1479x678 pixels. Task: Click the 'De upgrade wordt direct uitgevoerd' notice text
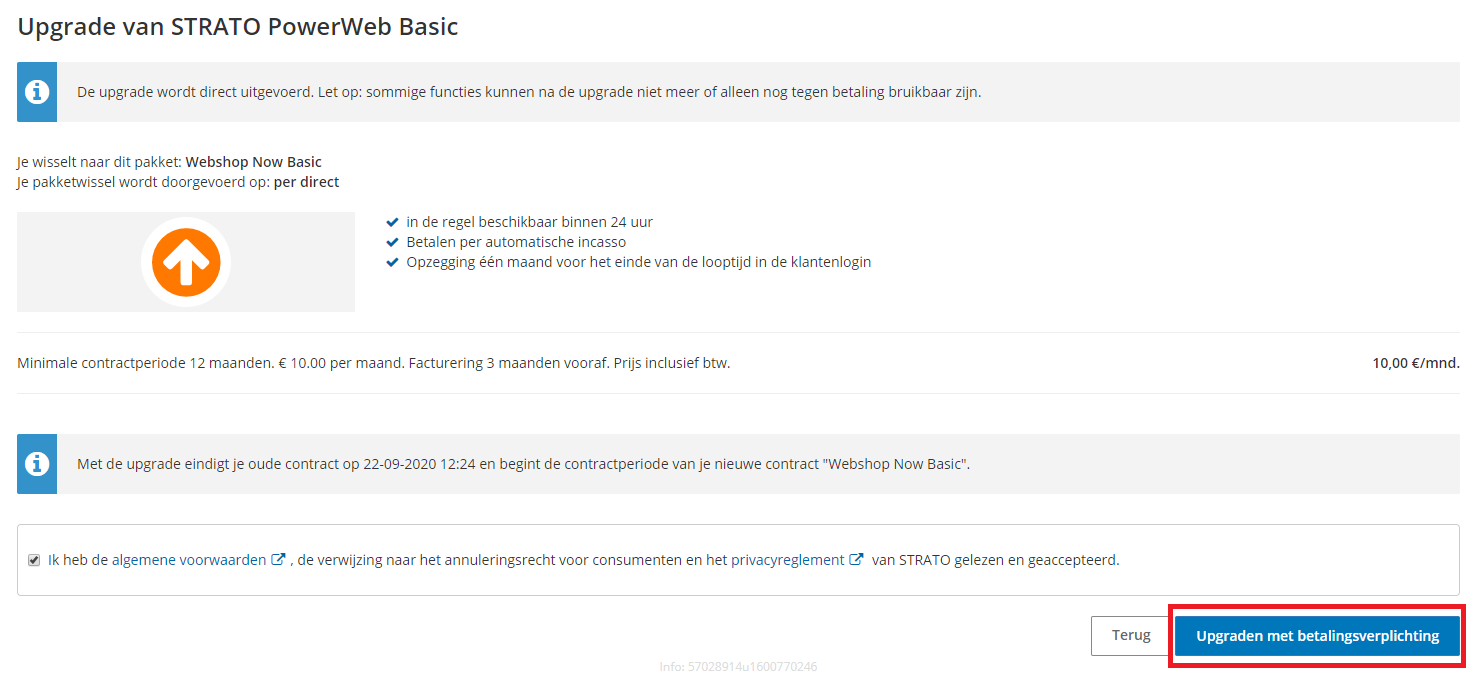click(x=529, y=92)
